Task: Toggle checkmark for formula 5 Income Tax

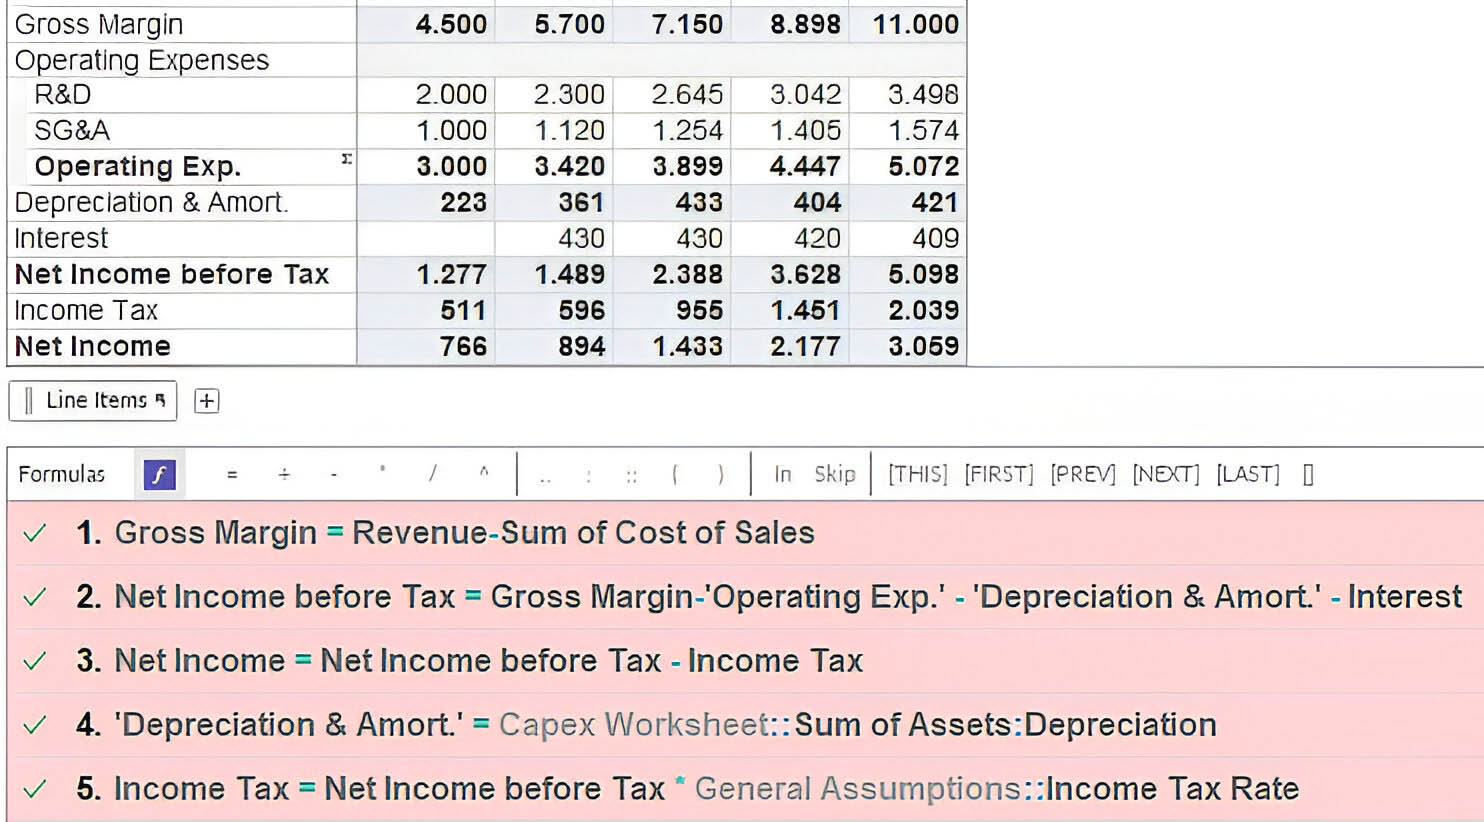Action: 35,789
